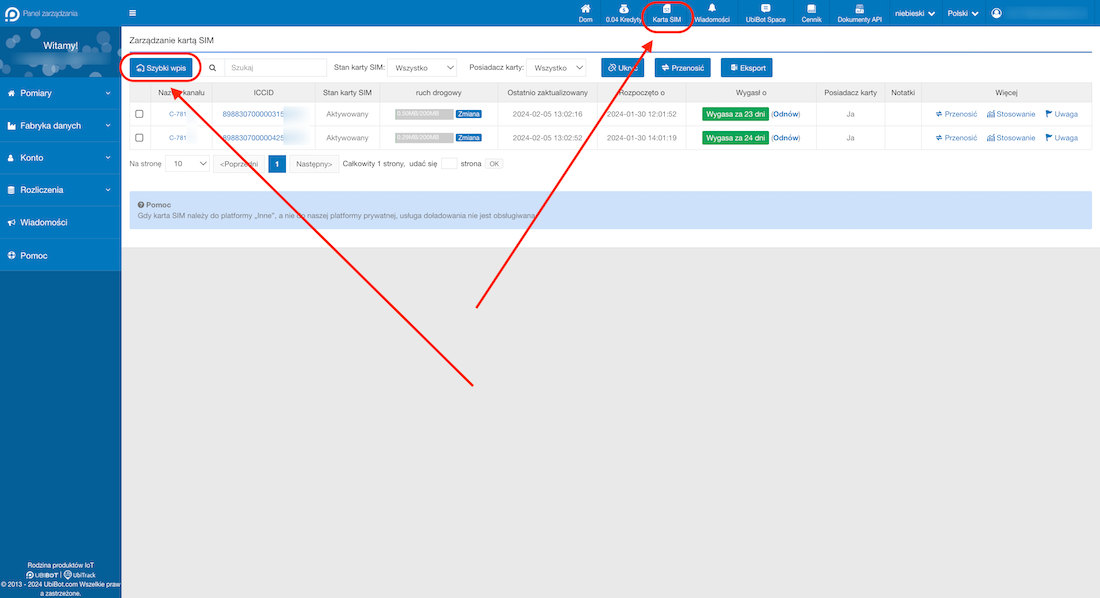Expand Fabryka danych sidebar section
This screenshot has width=1100, height=598.
click(x=60, y=126)
